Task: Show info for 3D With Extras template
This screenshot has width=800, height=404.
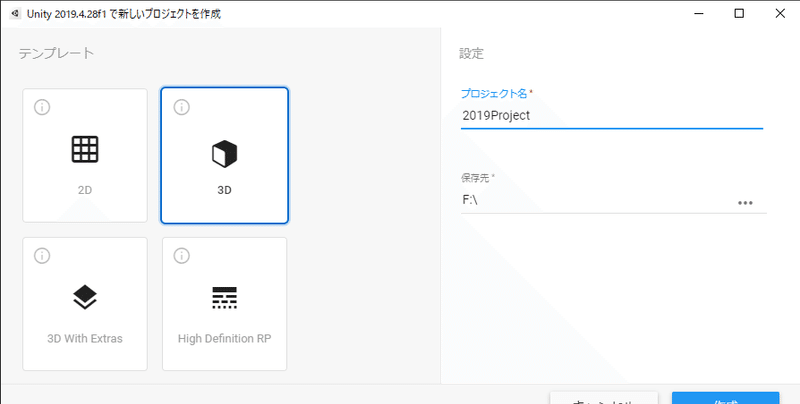Action: pyautogui.click(x=42, y=256)
